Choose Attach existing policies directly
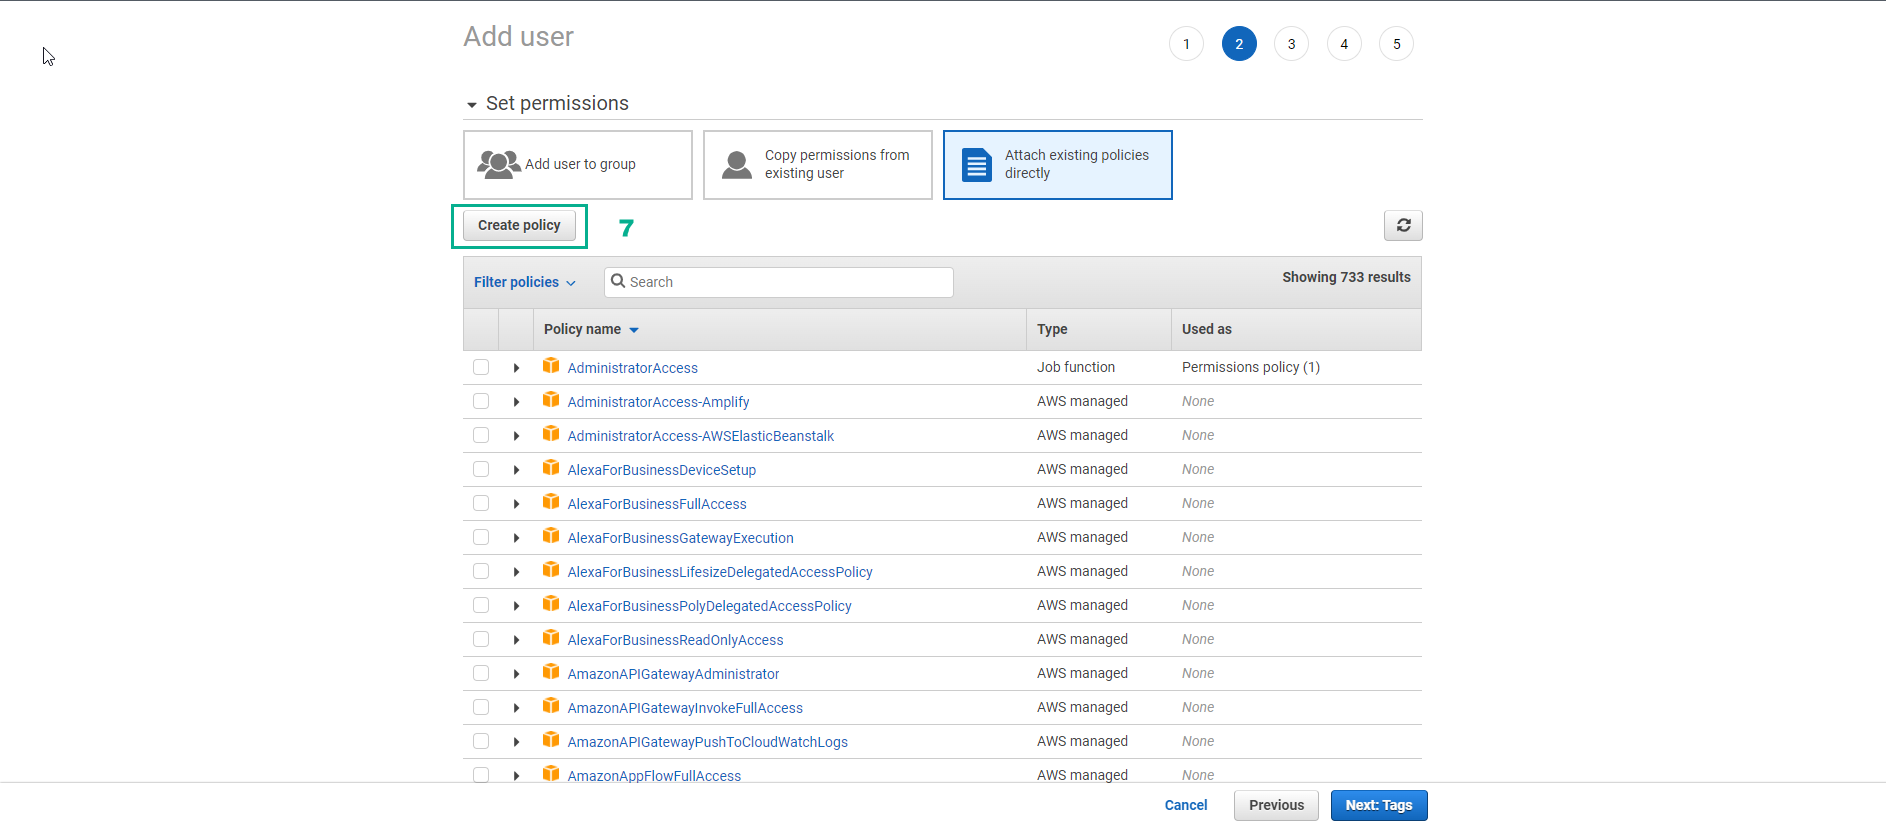This screenshot has height=828, width=1886. 1058,165
